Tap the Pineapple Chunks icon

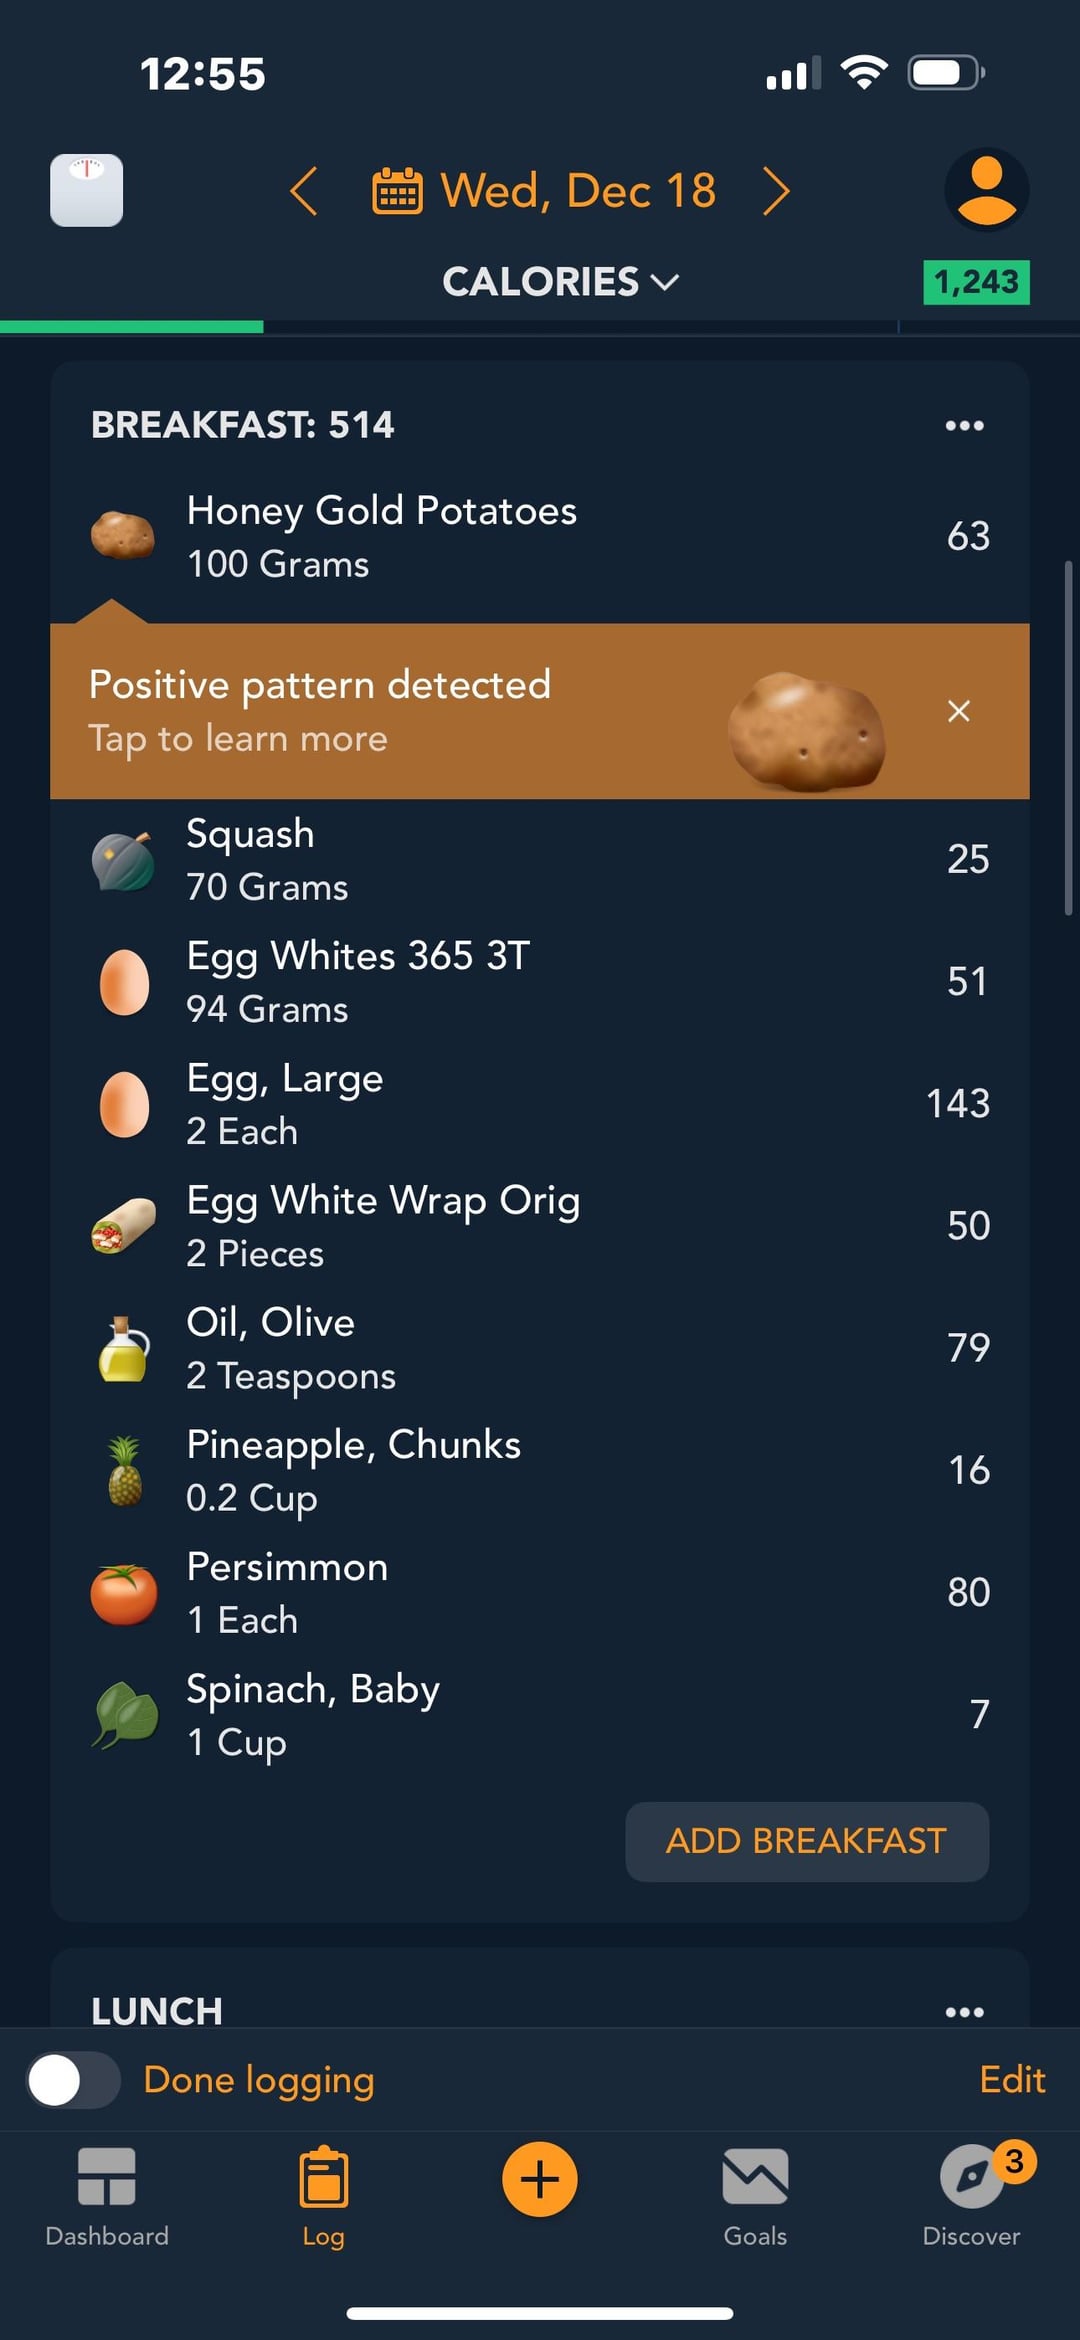click(x=124, y=1470)
